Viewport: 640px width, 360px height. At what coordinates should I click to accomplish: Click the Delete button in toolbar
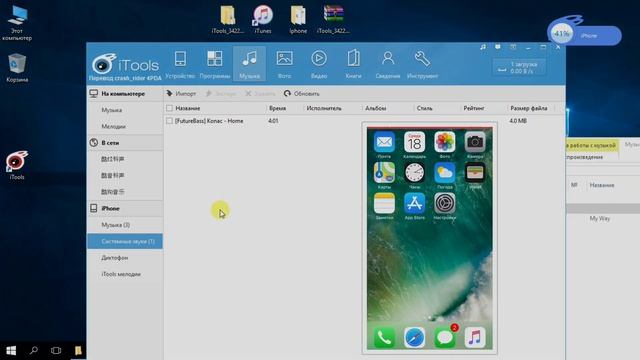tap(260, 93)
